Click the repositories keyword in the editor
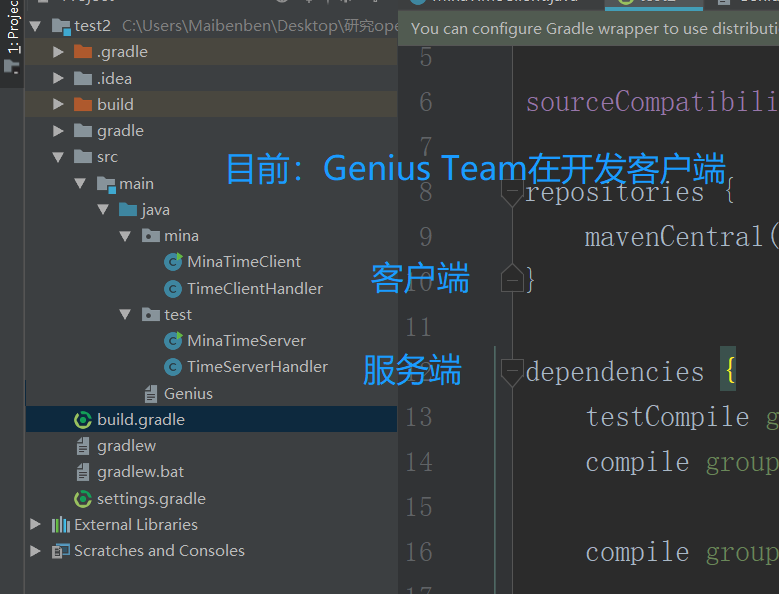Image resolution: width=779 pixels, height=594 pixels. click(615, 192)
